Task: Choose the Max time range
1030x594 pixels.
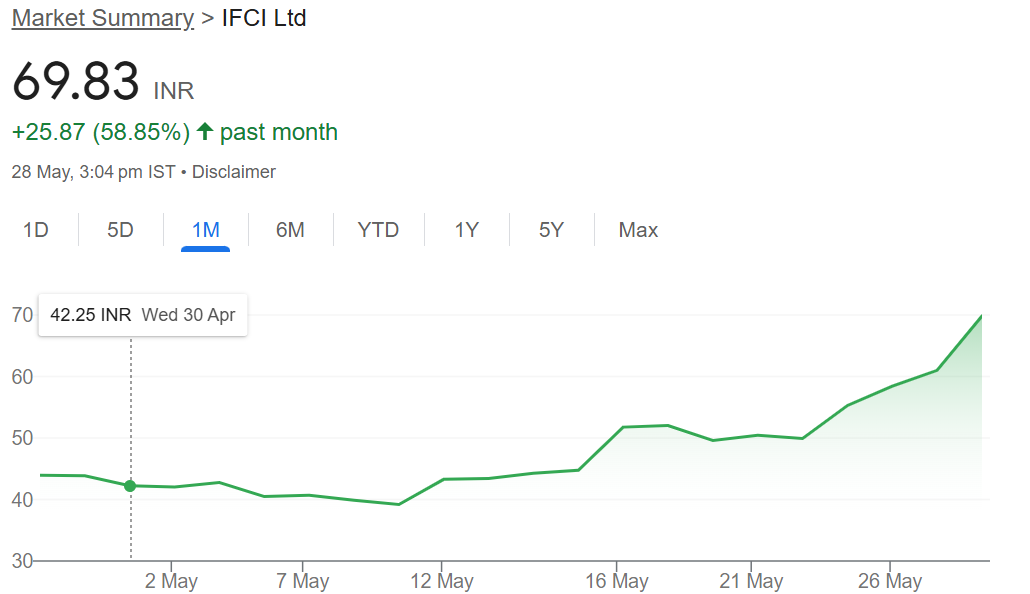Action: click(638, 230)
